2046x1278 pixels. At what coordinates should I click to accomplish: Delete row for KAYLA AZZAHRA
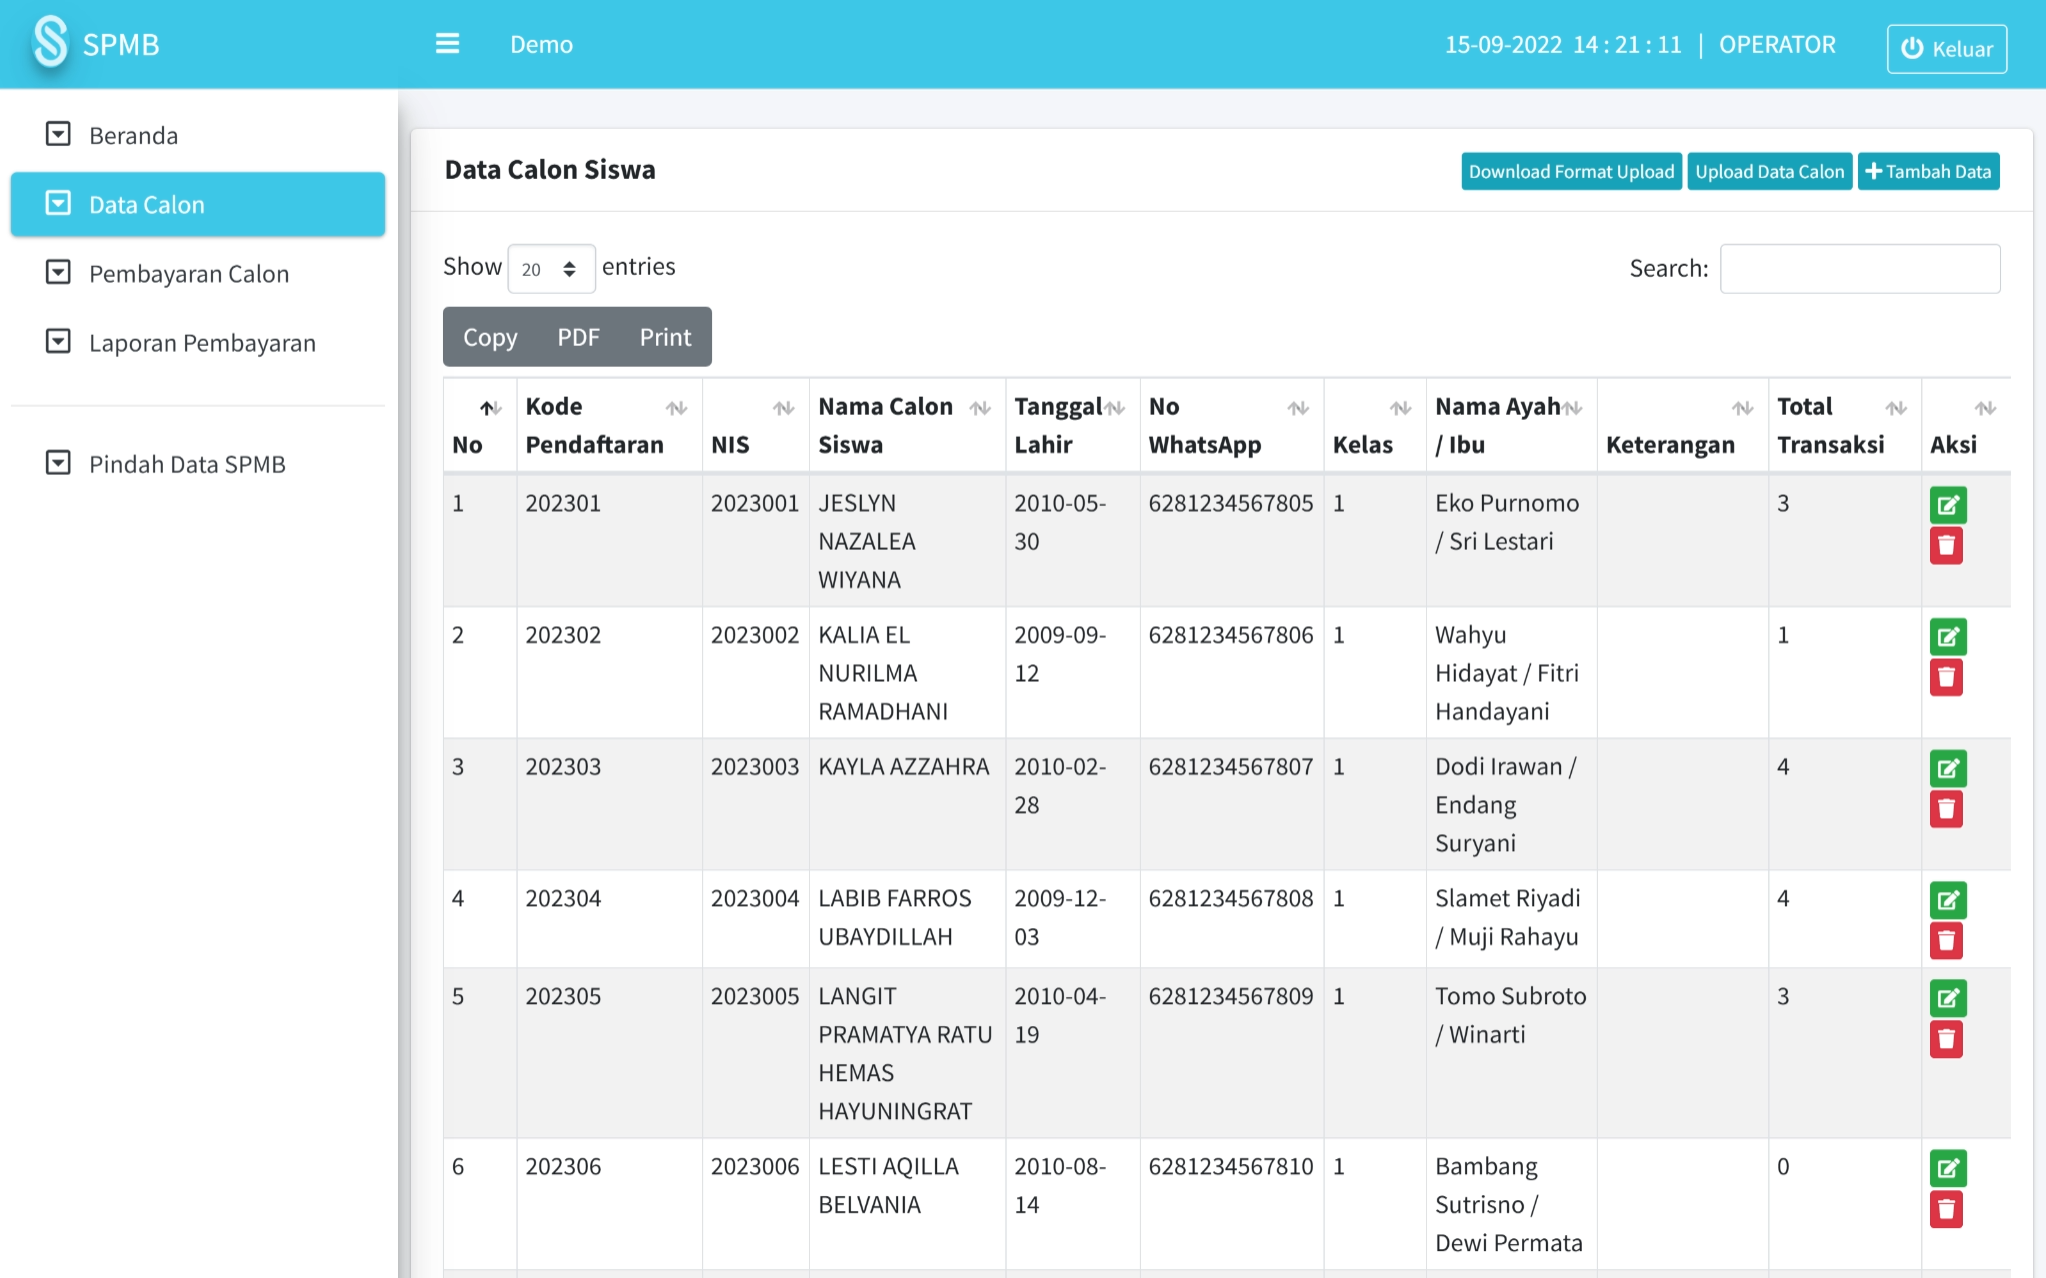point(1946,810)
